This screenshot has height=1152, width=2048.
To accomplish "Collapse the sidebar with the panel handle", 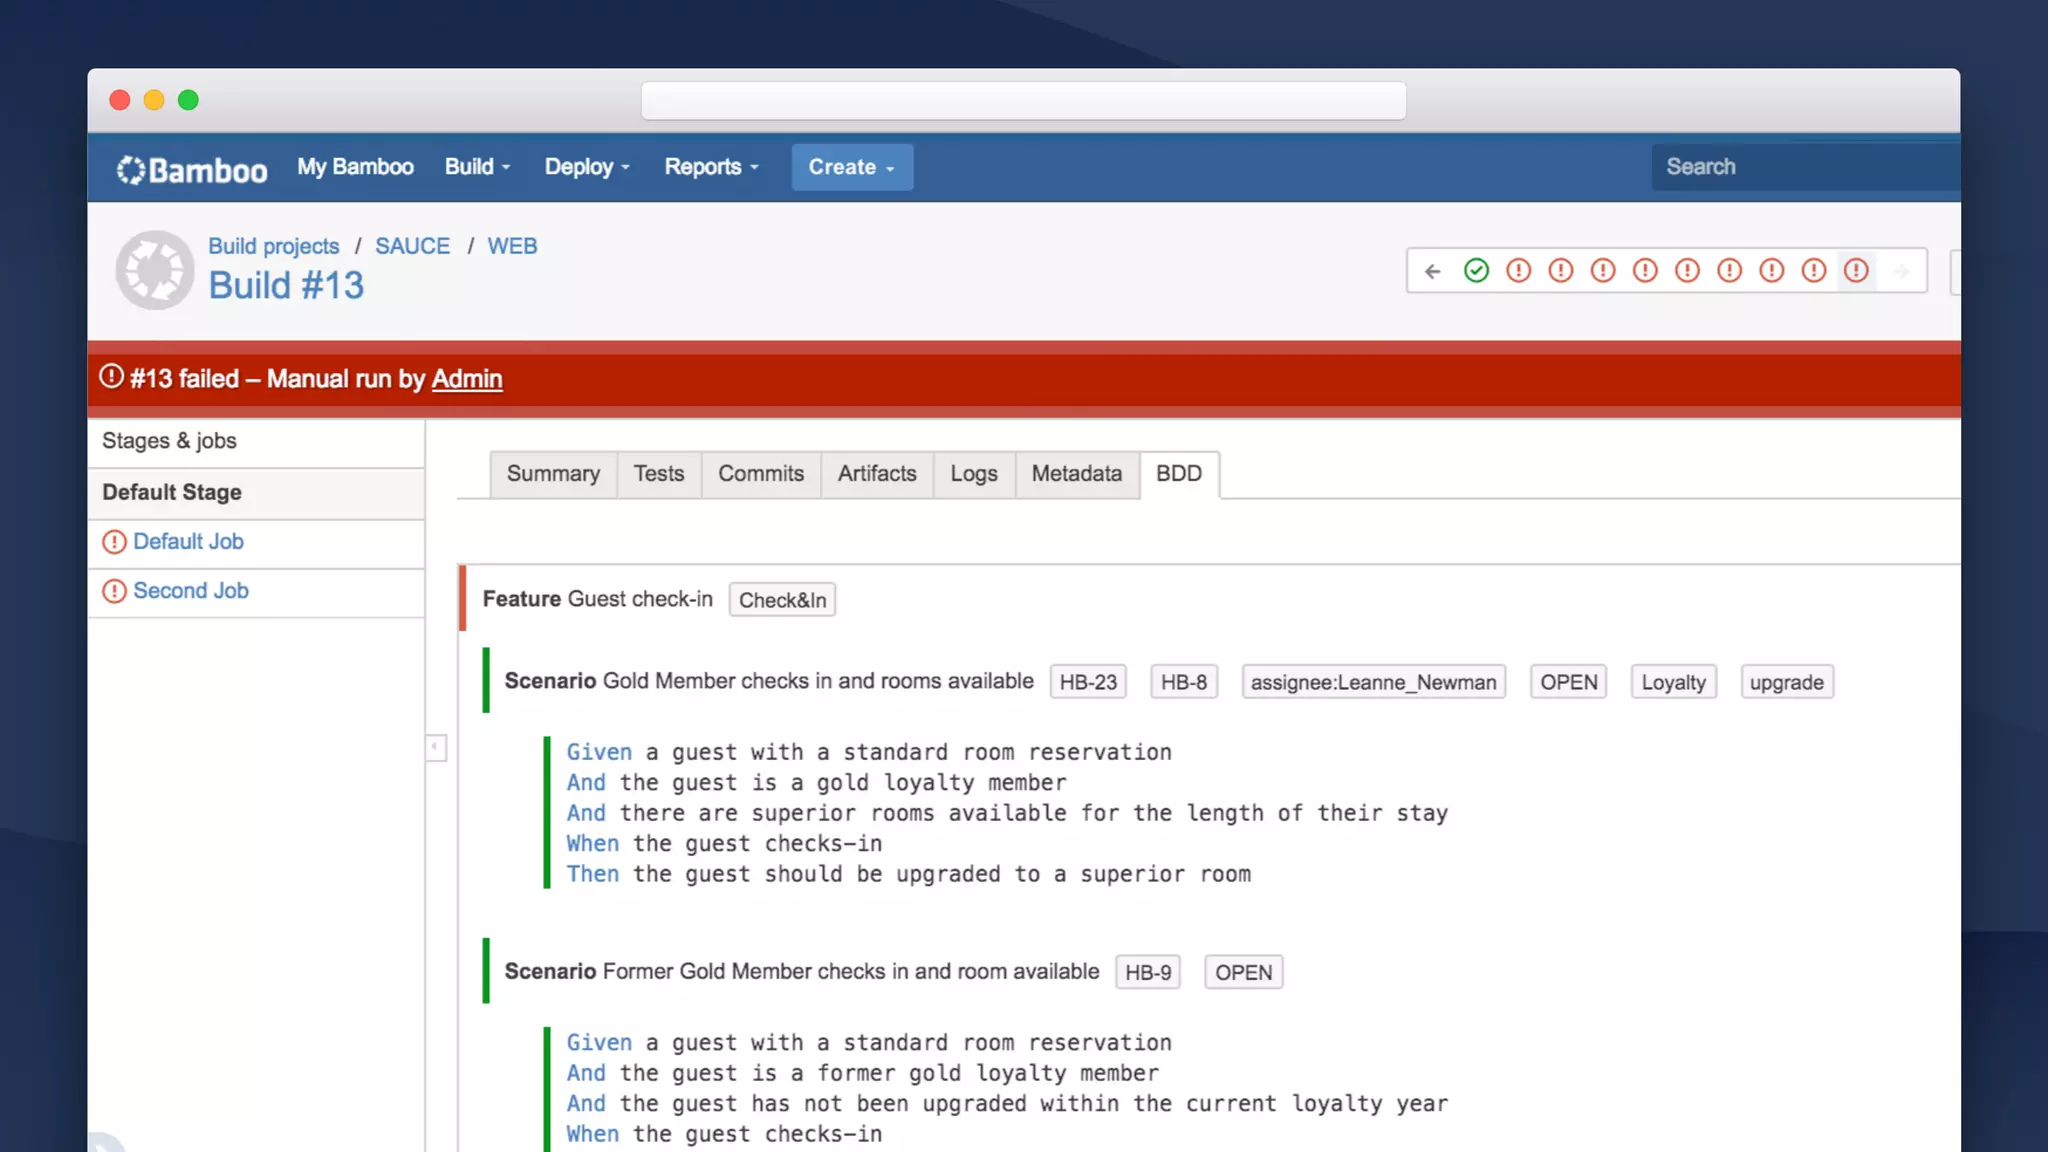I will (436, 747).
